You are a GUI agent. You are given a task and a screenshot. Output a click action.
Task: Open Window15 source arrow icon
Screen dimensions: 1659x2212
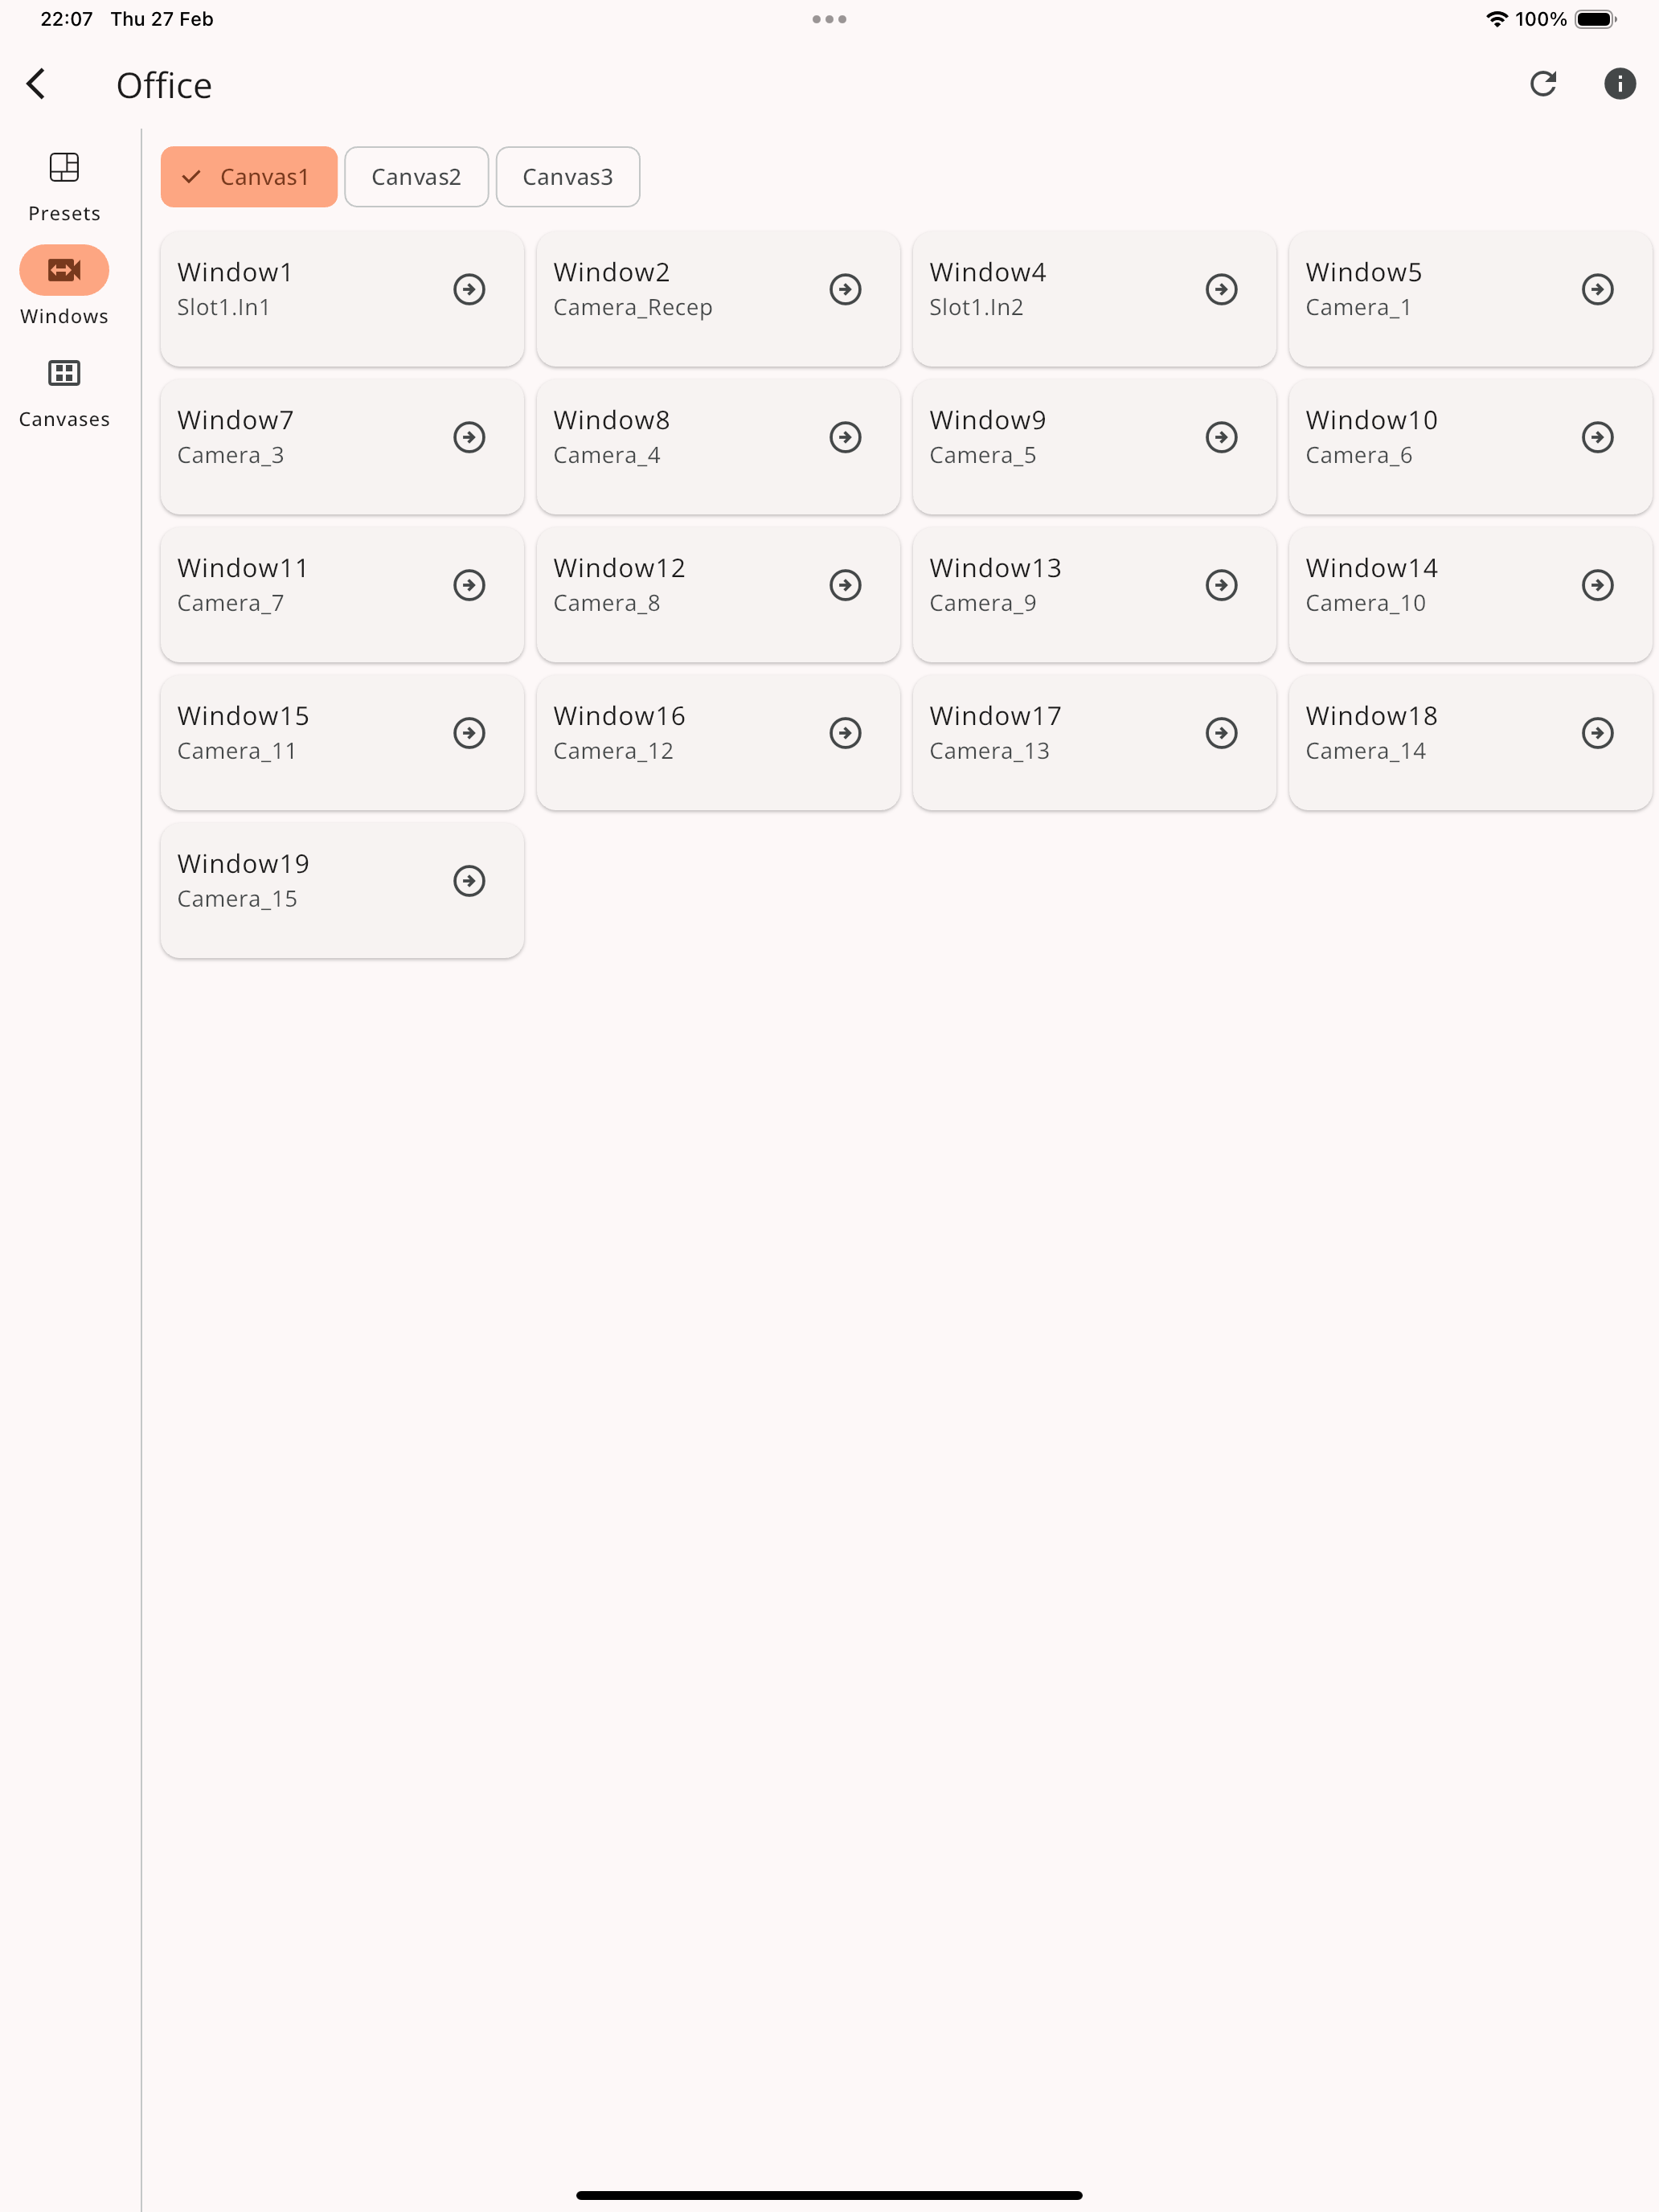pyautogui.click(x=469, y=733)
